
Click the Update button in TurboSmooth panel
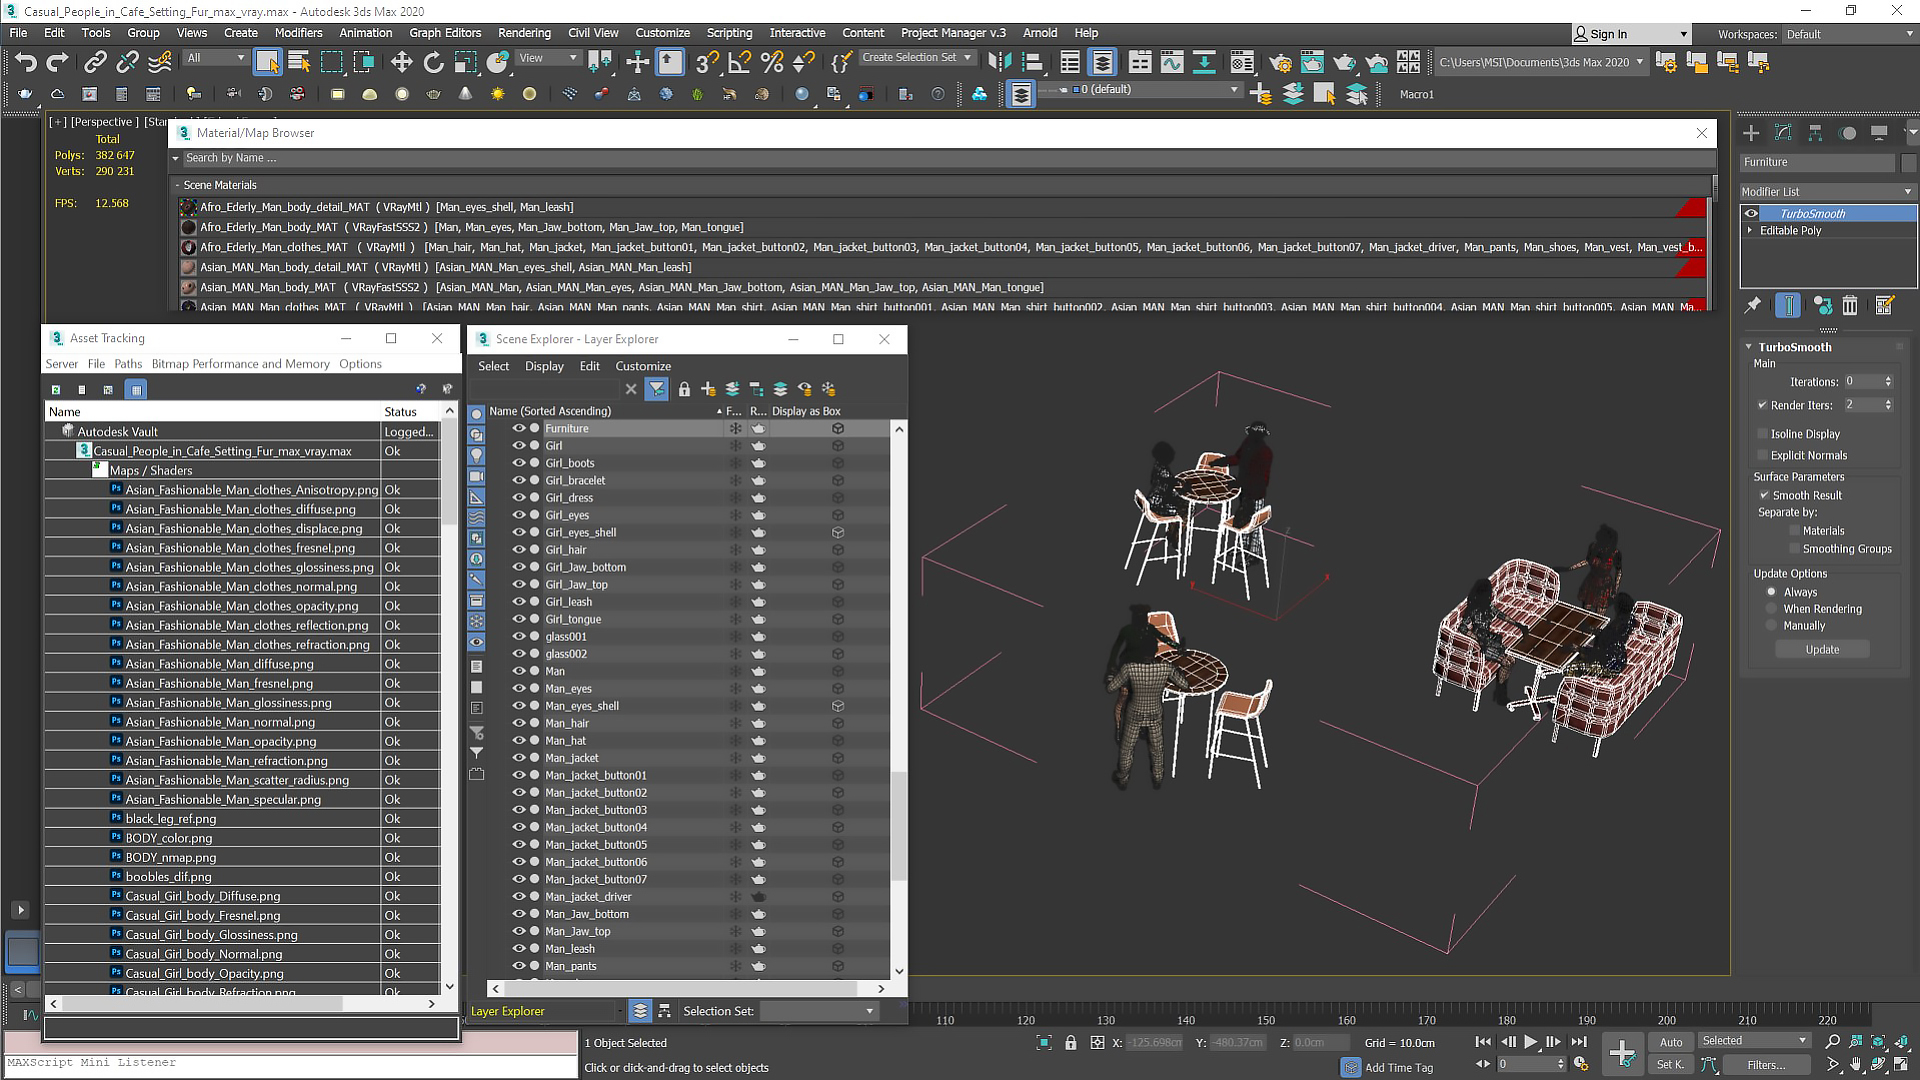[x=1822, y=649]
